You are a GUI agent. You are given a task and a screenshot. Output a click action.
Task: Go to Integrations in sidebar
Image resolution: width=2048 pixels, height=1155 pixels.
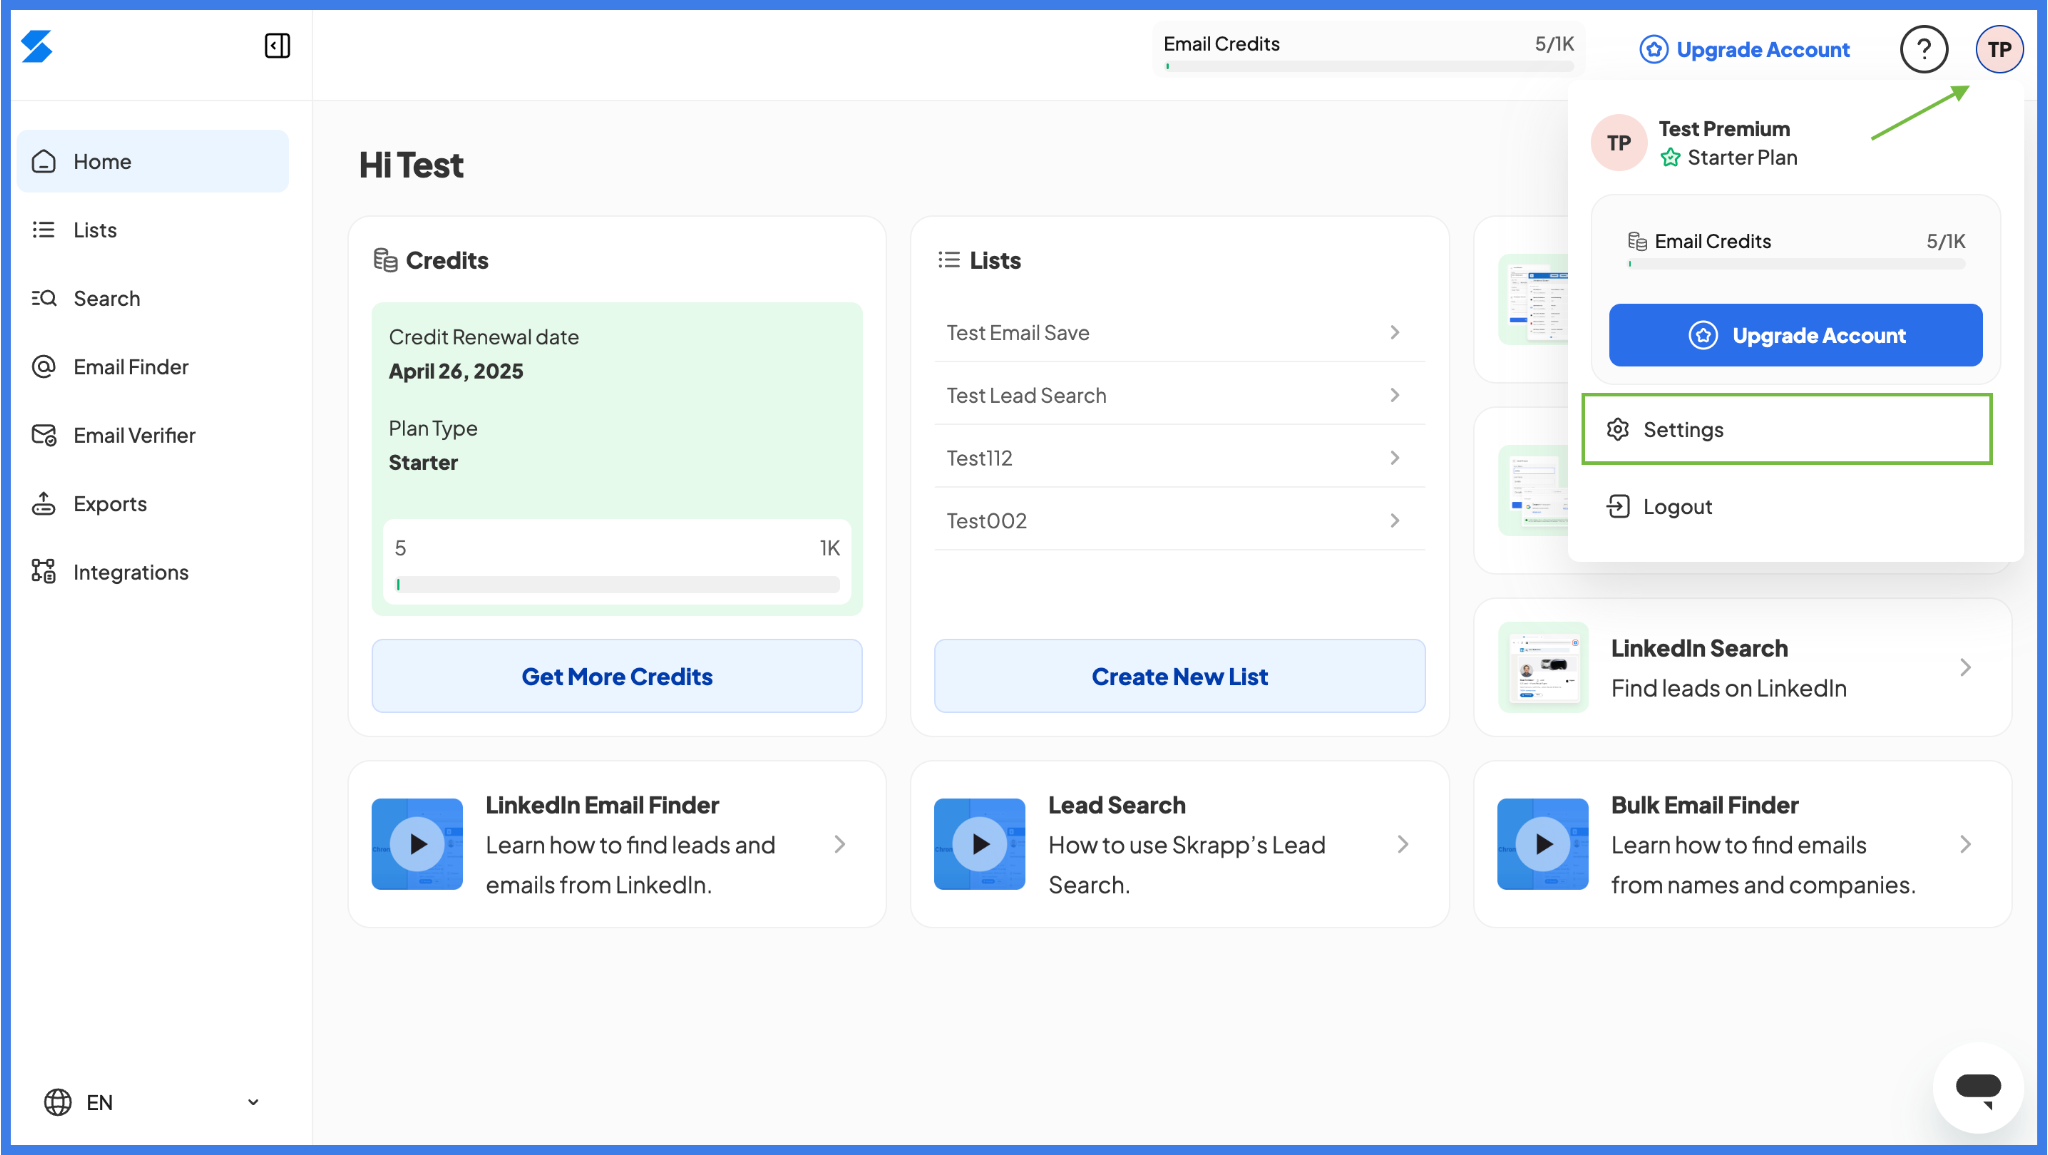pyautogui.click(x=130, y=572)
